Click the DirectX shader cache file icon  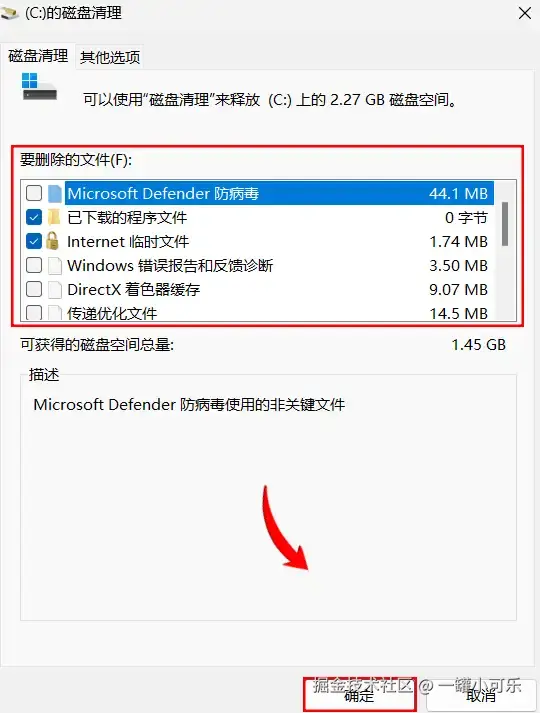[55, 290]
